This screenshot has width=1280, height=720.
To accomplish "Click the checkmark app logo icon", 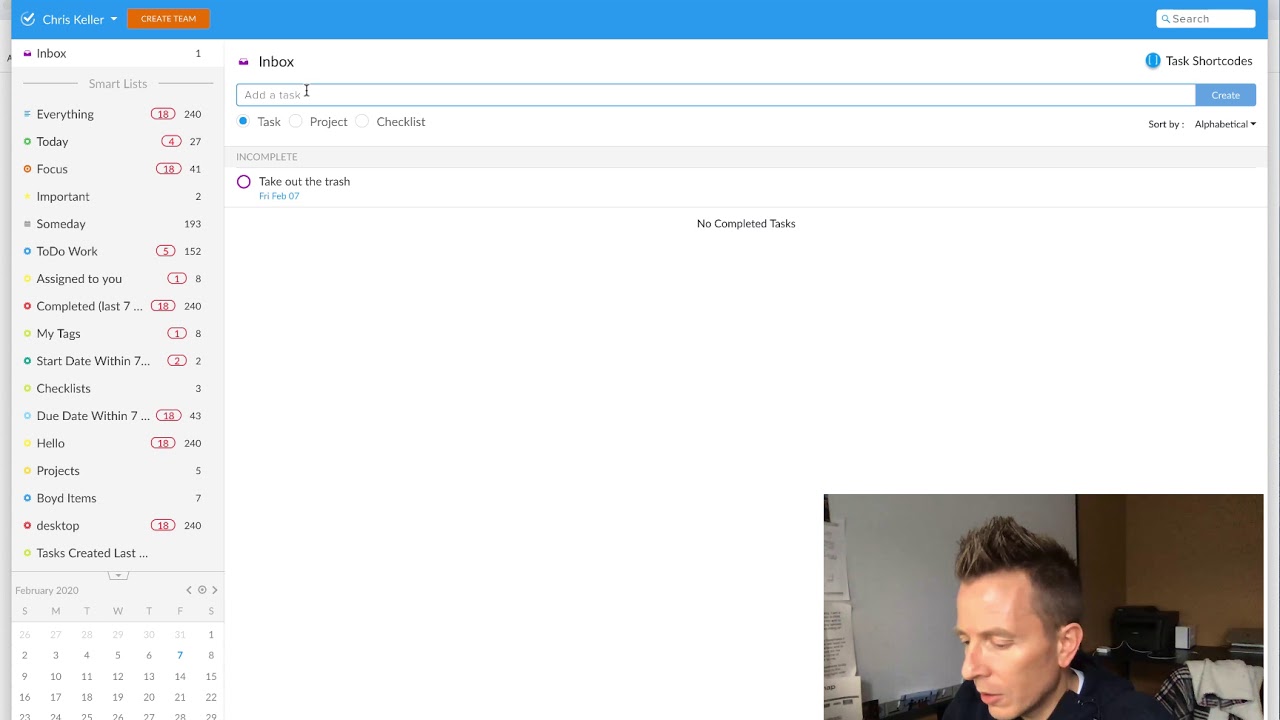I will pos(28,19).
